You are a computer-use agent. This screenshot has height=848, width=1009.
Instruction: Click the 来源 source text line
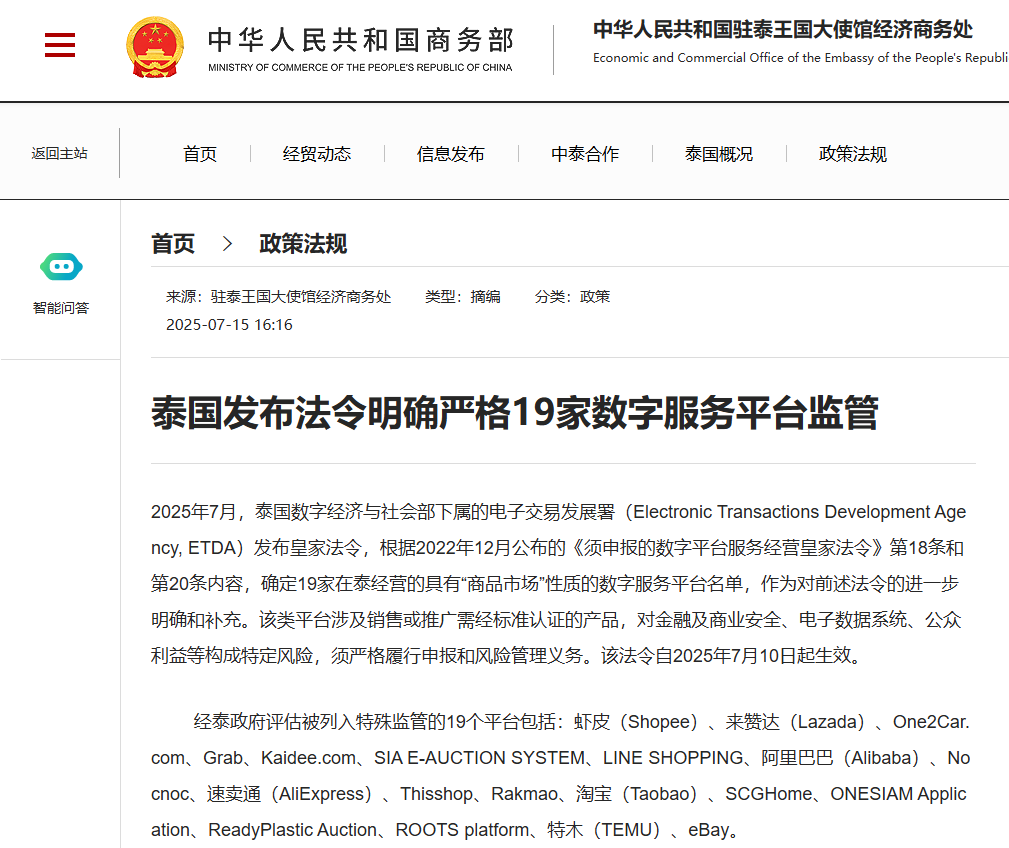[x=278, y=297]
